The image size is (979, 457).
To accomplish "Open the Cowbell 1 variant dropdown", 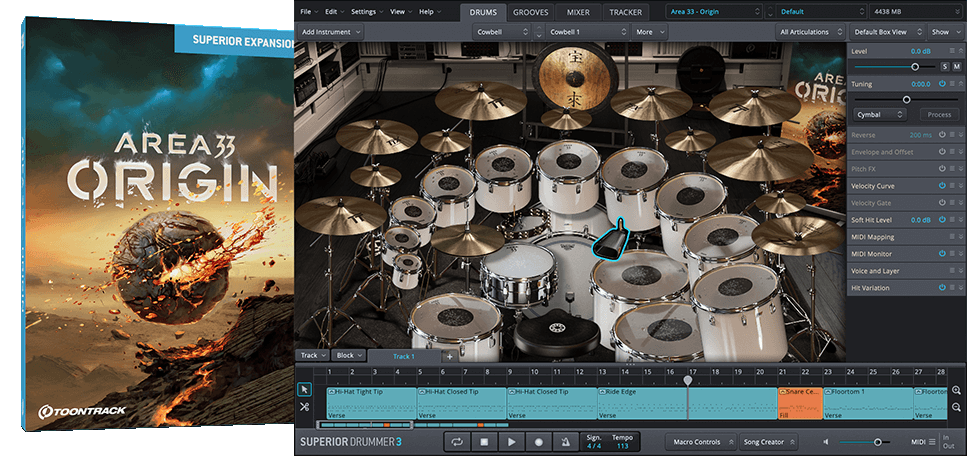I will 588,32.
